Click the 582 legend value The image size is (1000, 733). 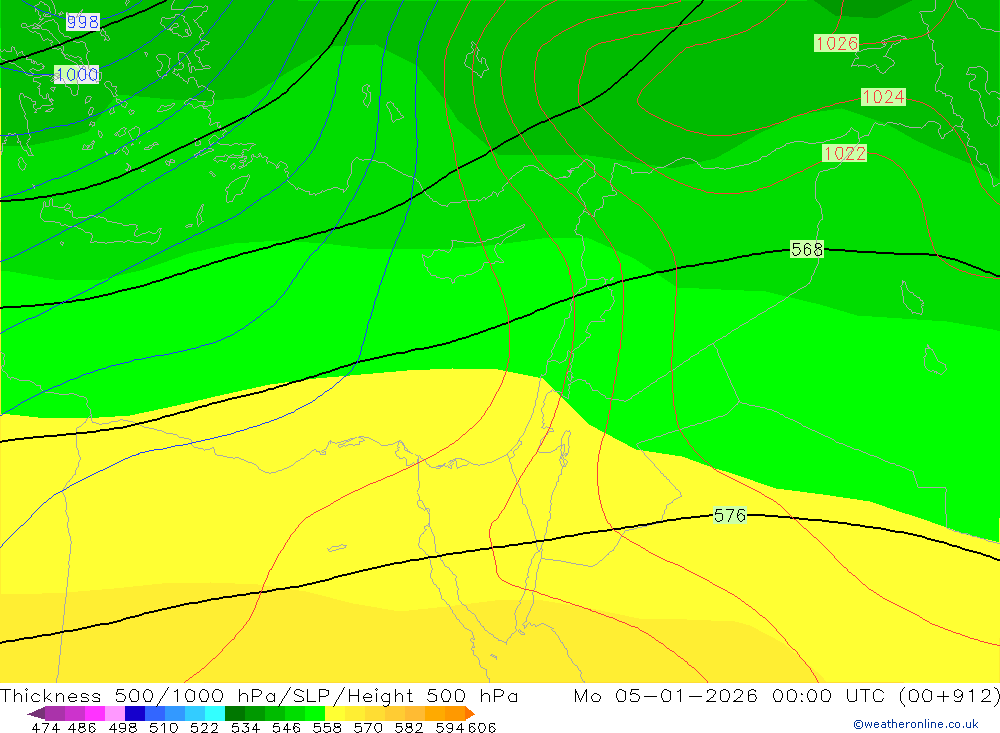[x=408, y=727]
